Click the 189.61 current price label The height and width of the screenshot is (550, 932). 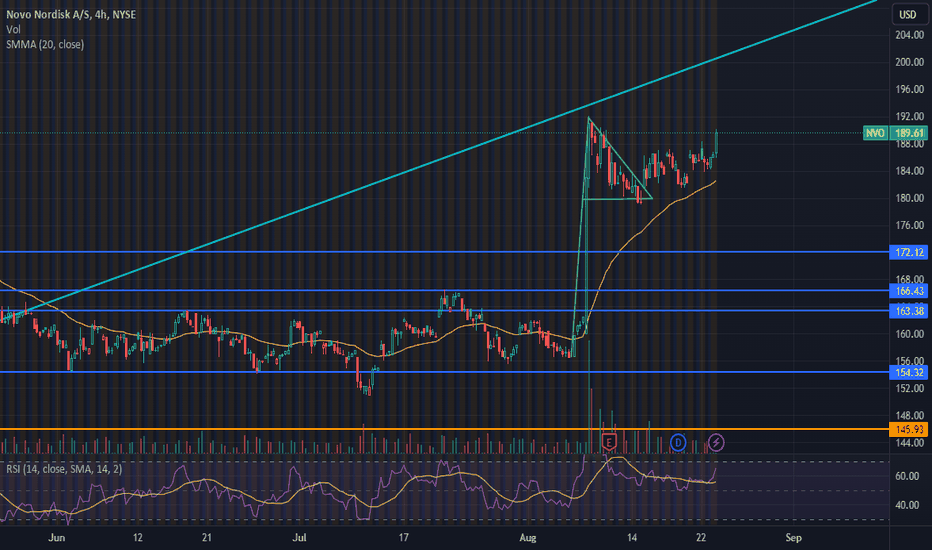909,133
